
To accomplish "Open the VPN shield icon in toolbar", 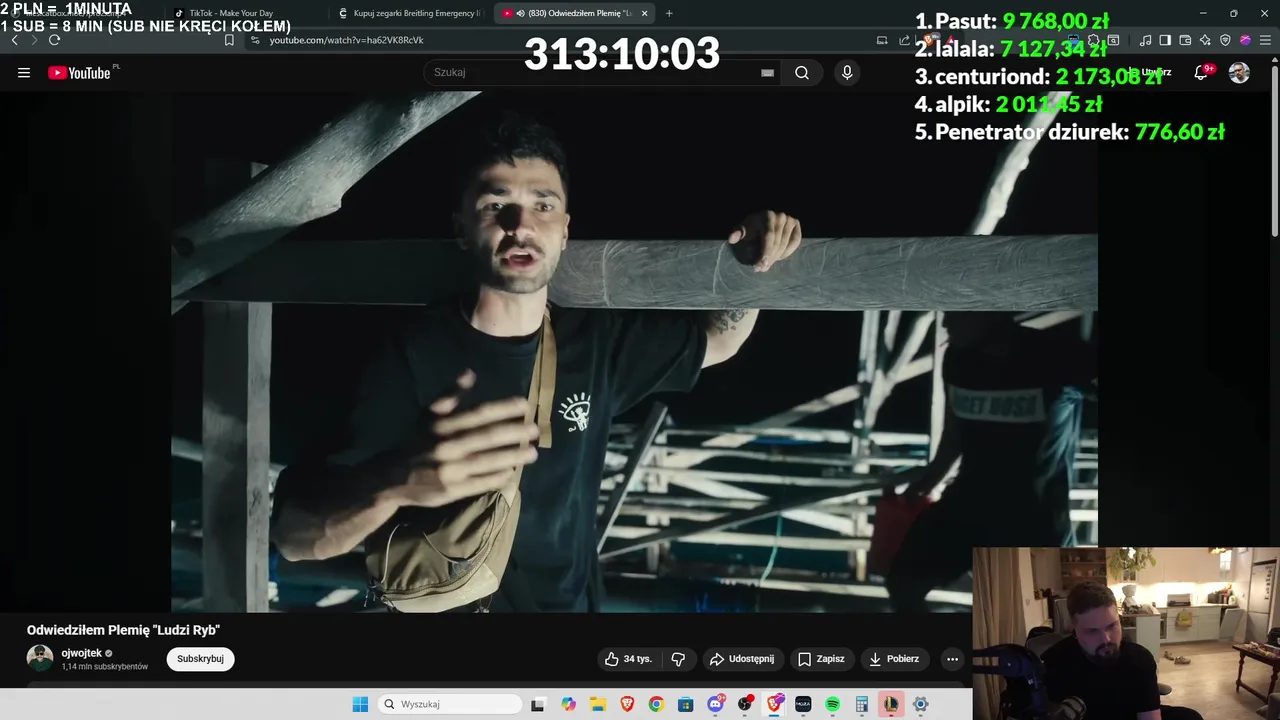I will point(1225,40).
